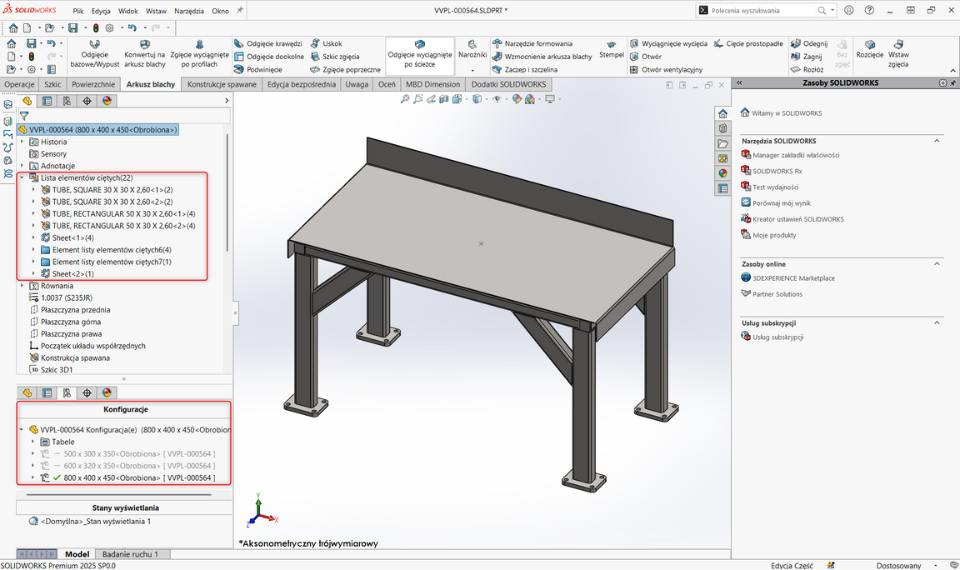Select Konwertuj na arkusz blachy tool
960x570 pixels.
point(144,54)
